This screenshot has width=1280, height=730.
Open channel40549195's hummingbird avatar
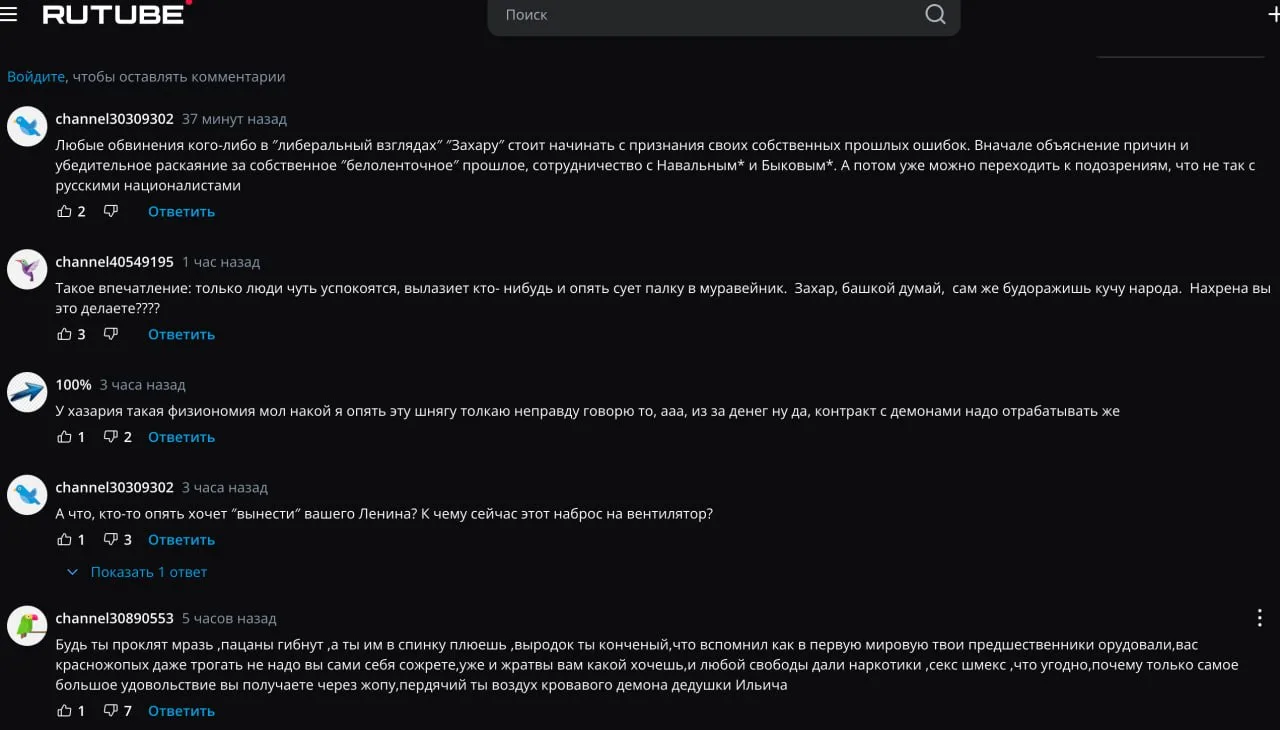coord(27,269)
